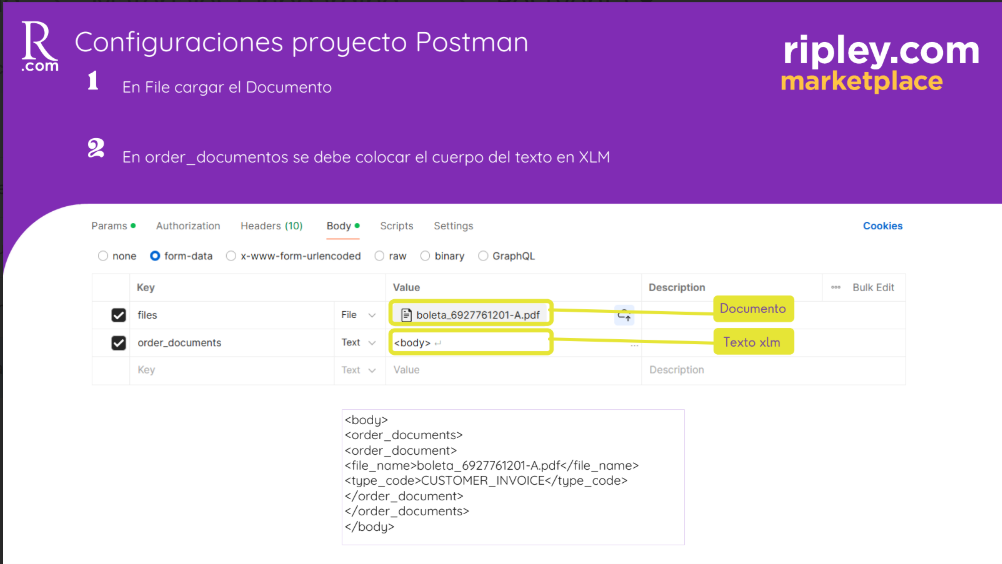The image size is (1002, 564).
Task: Click the empty Key input field
Action: pos(232,370)
